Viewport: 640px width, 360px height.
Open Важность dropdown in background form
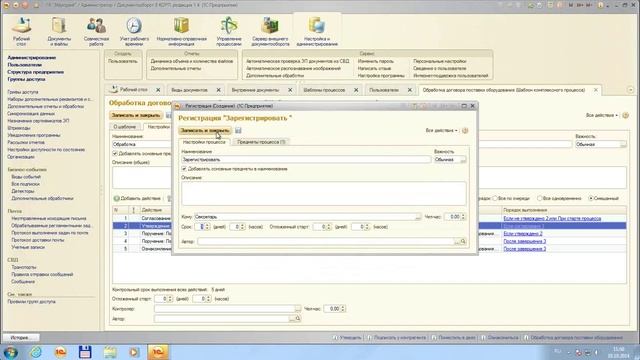(x=623, y=144)
